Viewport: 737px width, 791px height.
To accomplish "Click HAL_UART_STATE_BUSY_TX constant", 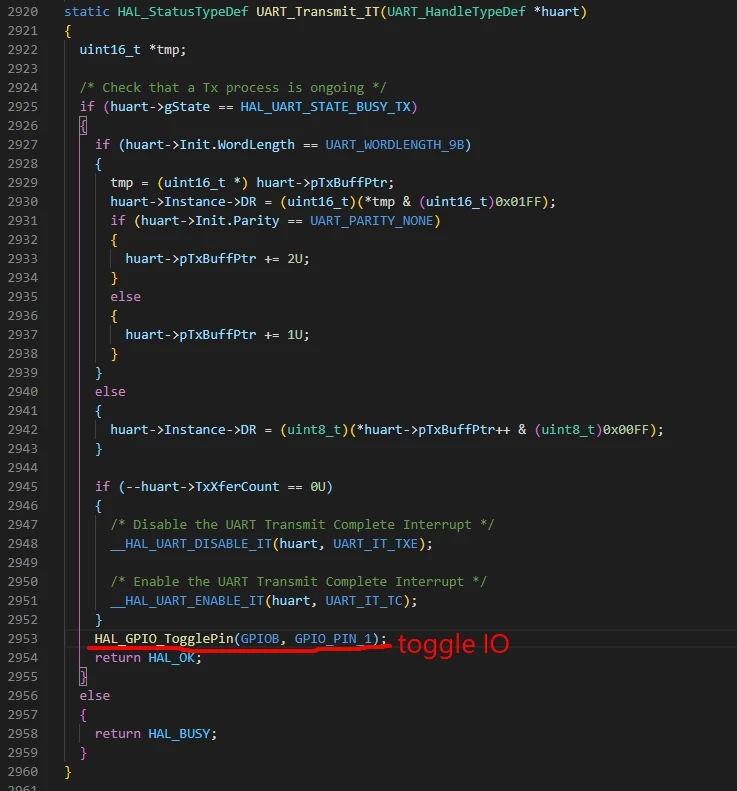I will coord(325,107).
